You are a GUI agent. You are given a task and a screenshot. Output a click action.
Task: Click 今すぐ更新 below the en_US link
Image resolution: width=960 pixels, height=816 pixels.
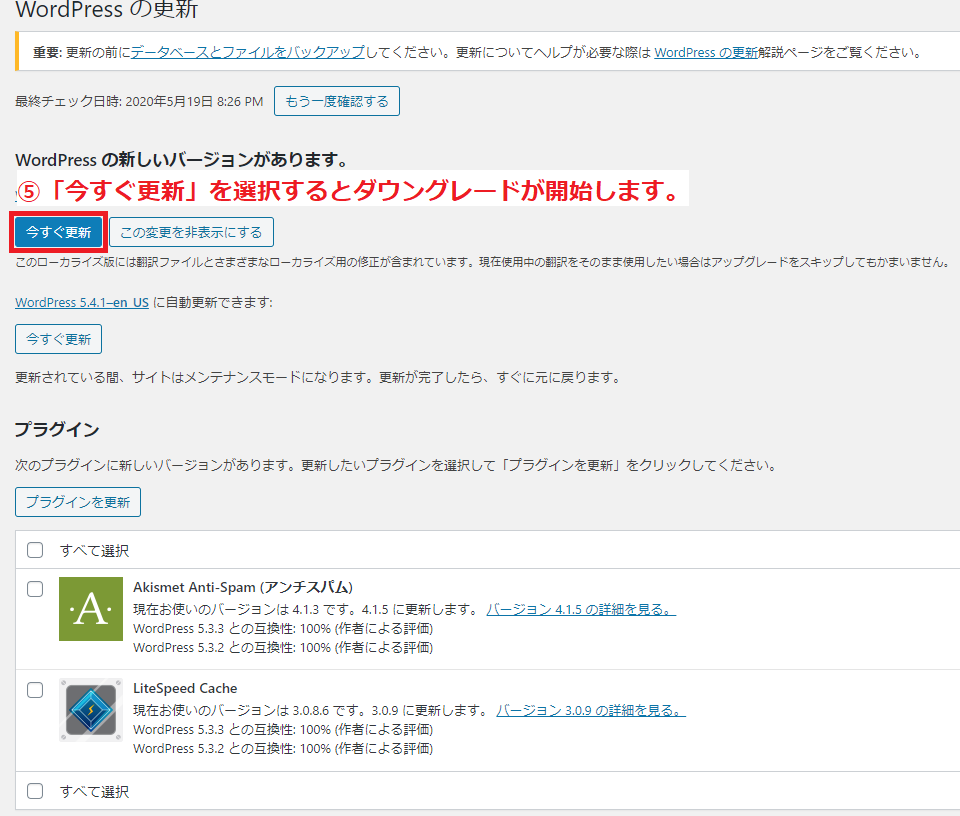[x=58, y=339]
